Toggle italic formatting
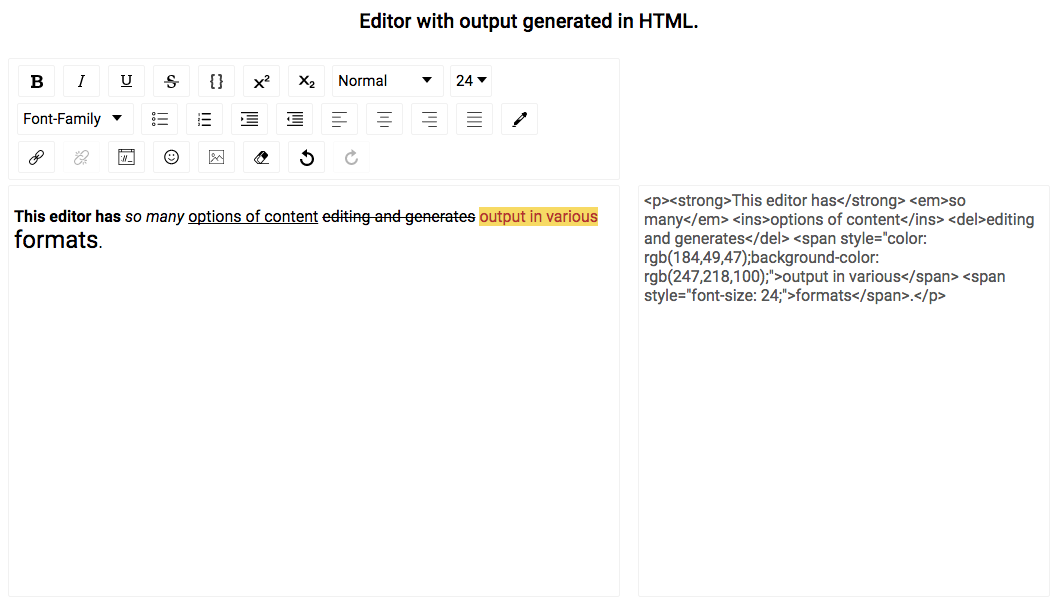 (x=81, y=81)
